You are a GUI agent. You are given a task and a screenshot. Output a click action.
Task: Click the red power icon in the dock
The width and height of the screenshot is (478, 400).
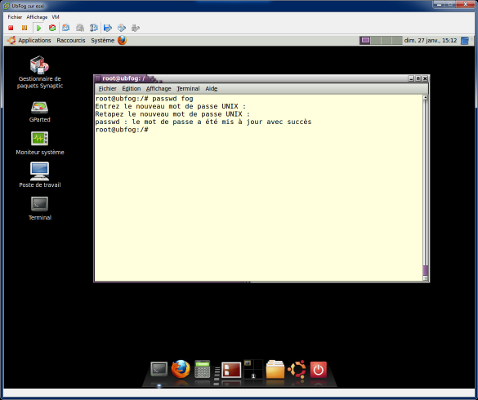318,370
